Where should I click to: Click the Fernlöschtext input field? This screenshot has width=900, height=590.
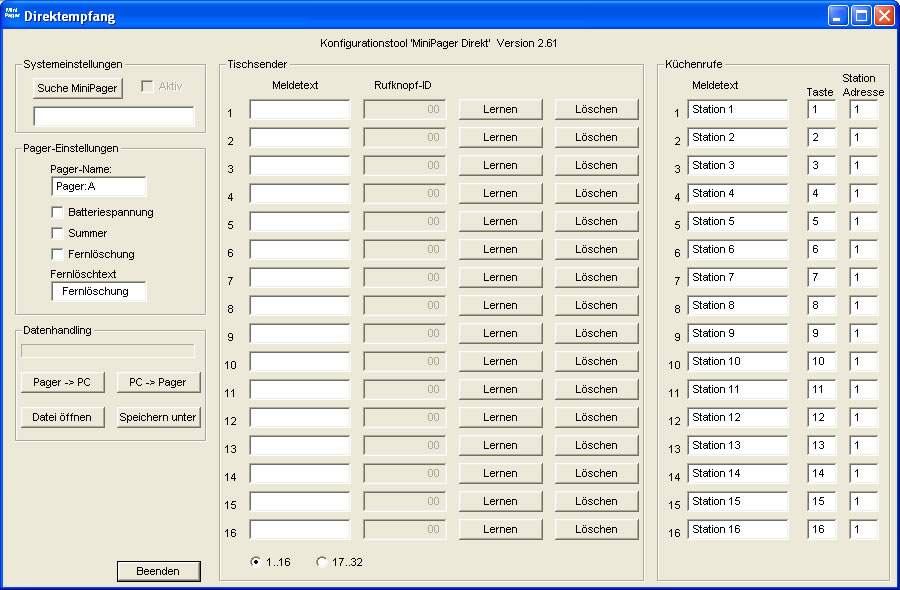(x=98, y=291)
